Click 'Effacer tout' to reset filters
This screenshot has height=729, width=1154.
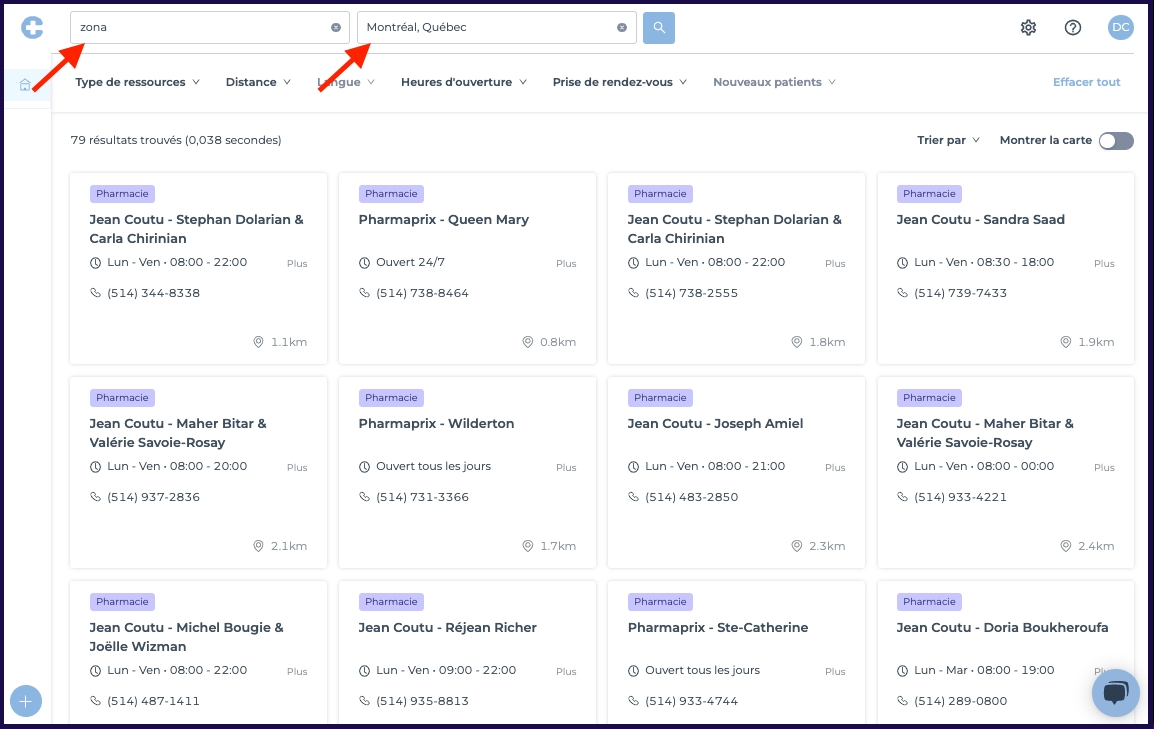click(1086, 82)
